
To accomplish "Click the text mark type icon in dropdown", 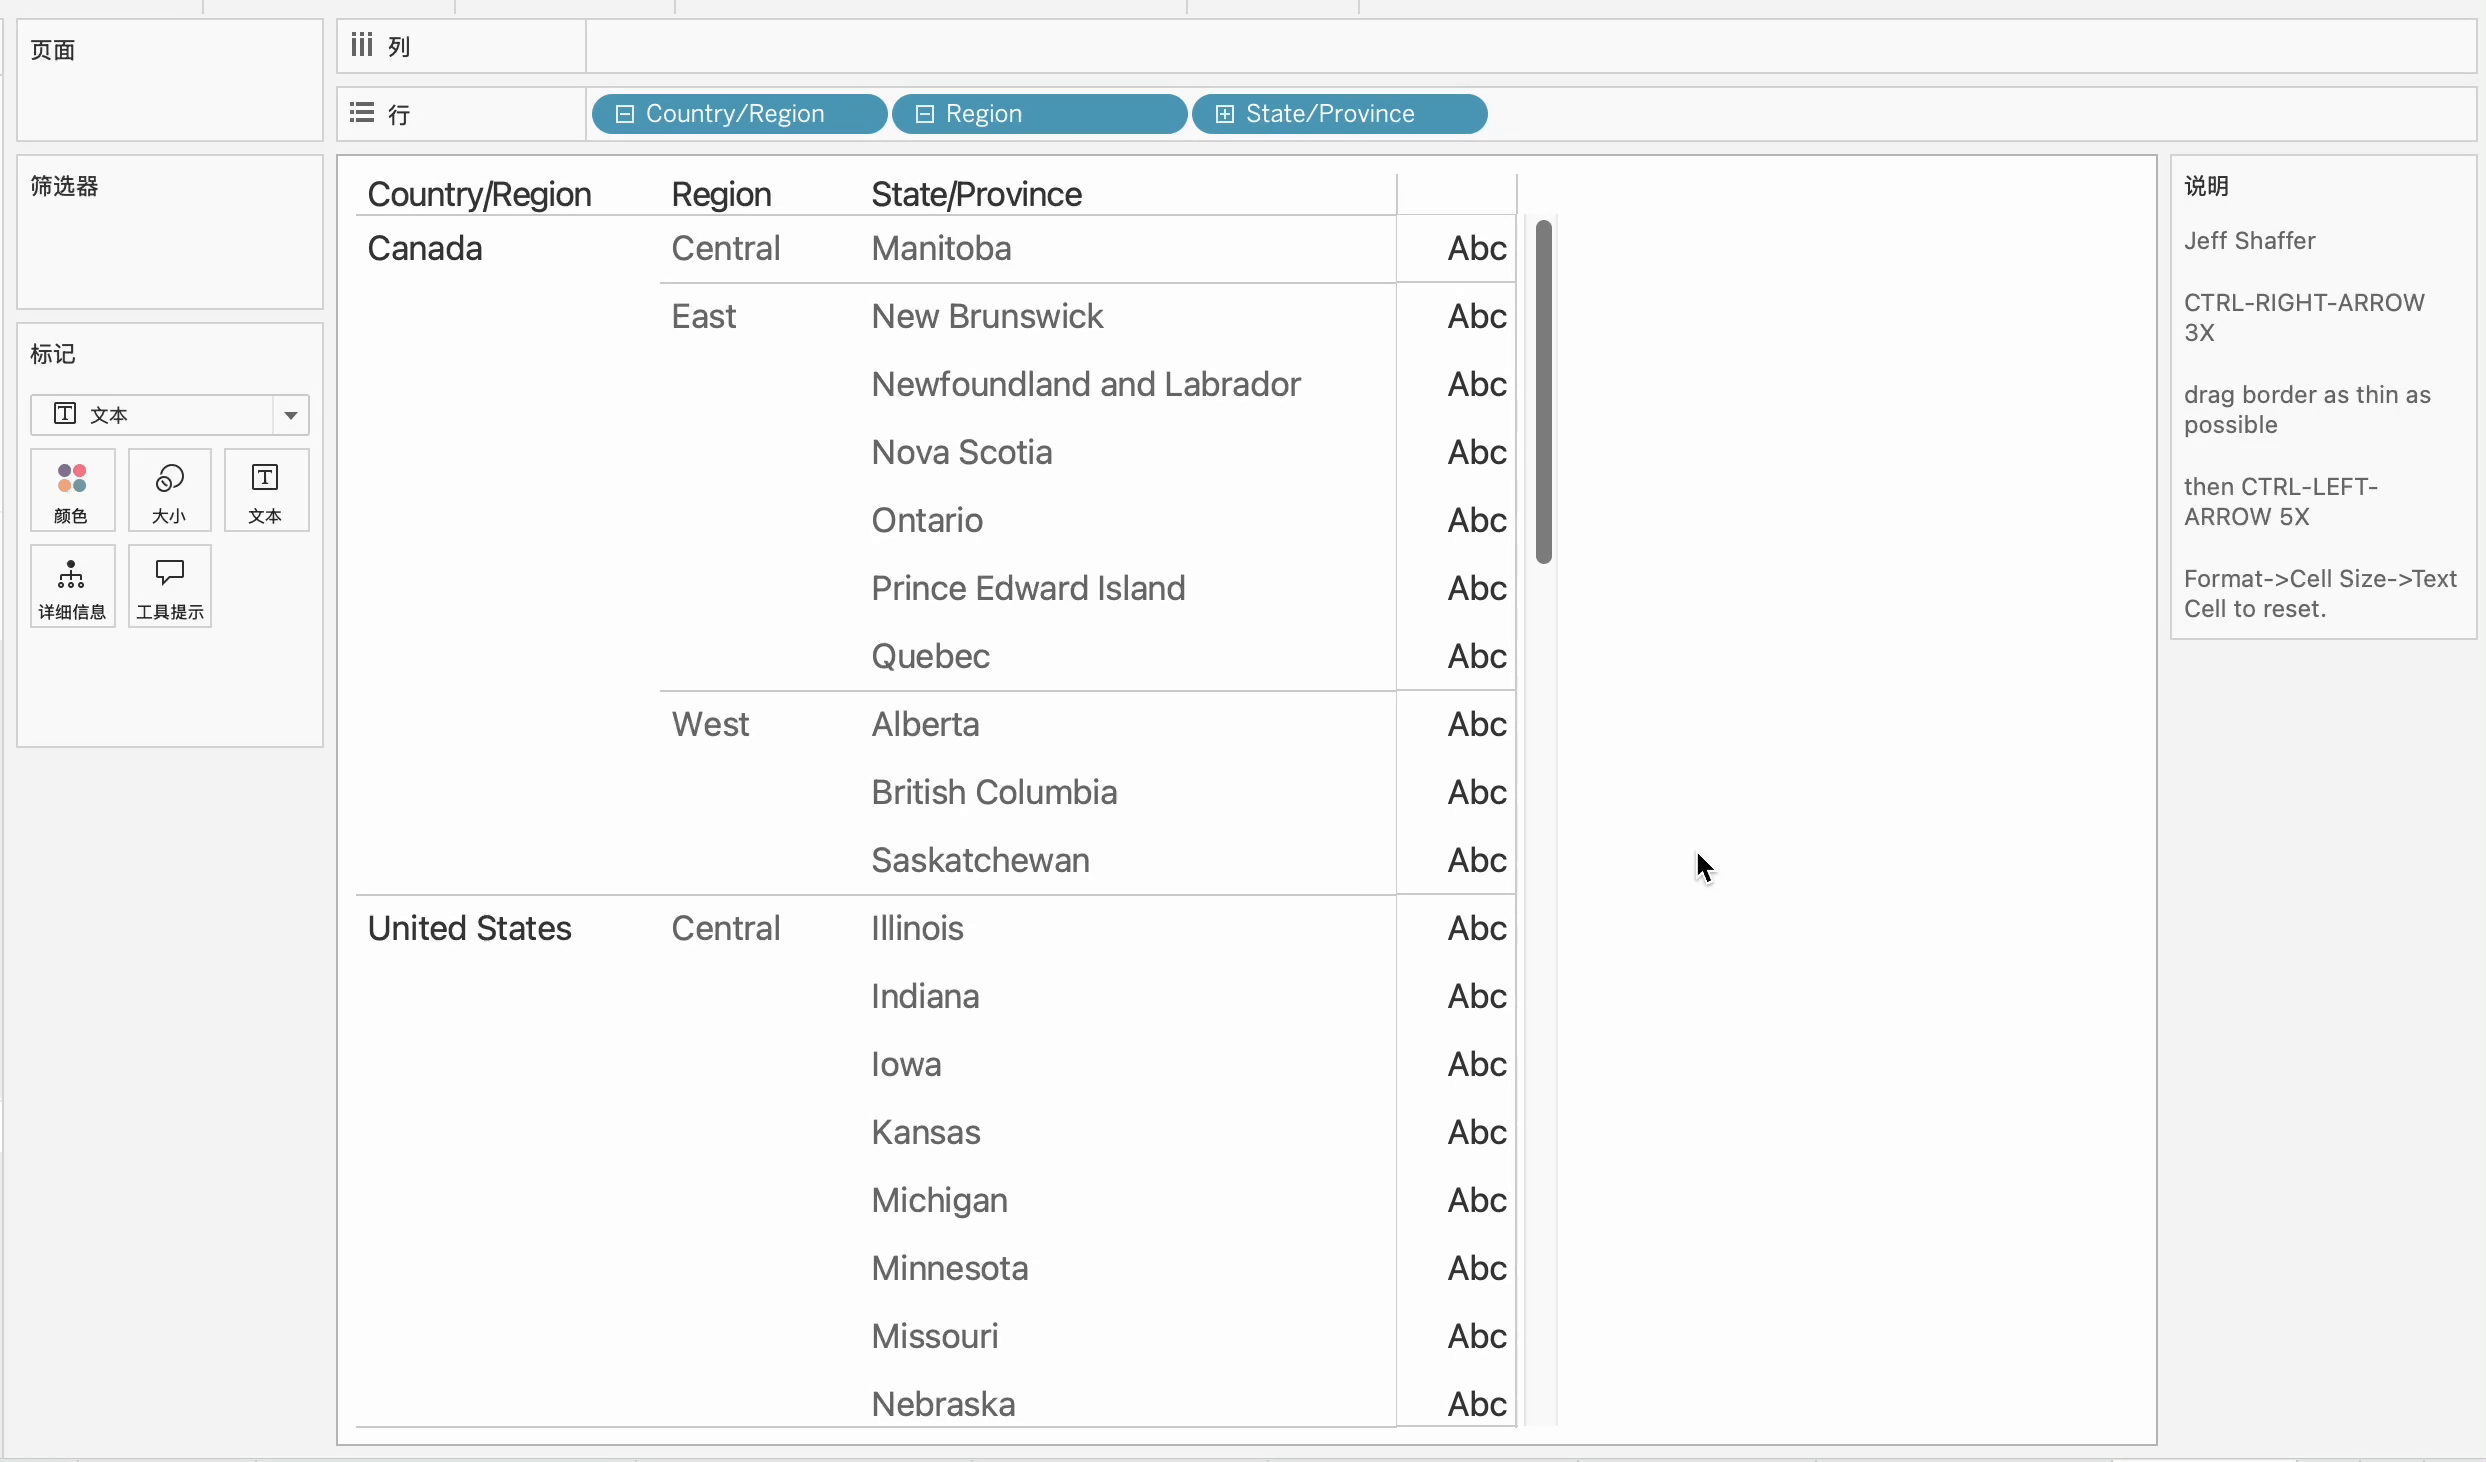I will tap(65, 414).
